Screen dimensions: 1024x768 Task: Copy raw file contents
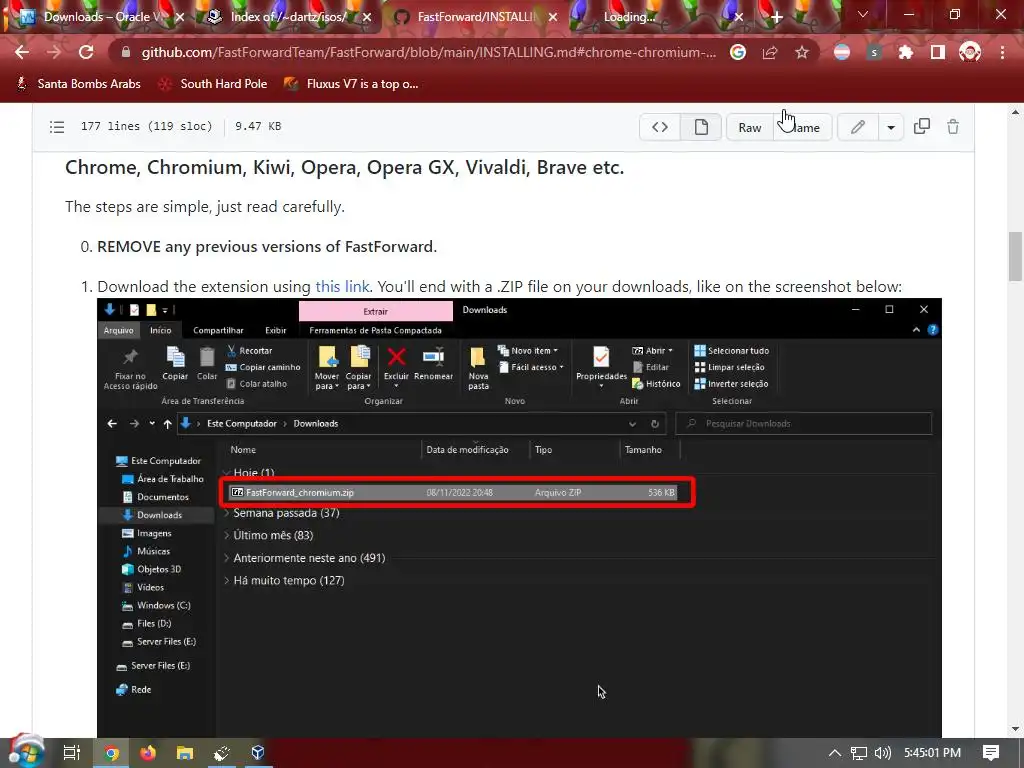coord(921,126)
